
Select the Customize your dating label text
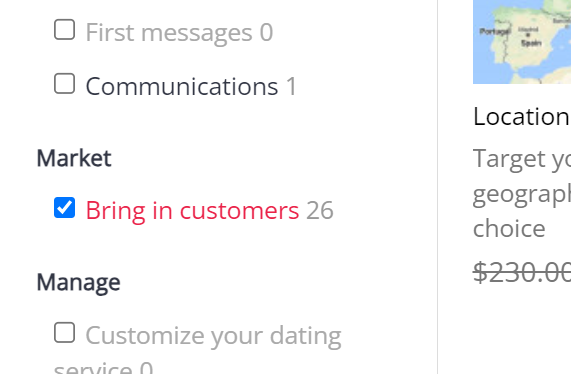pyautogui.click(x=213, y=336)
